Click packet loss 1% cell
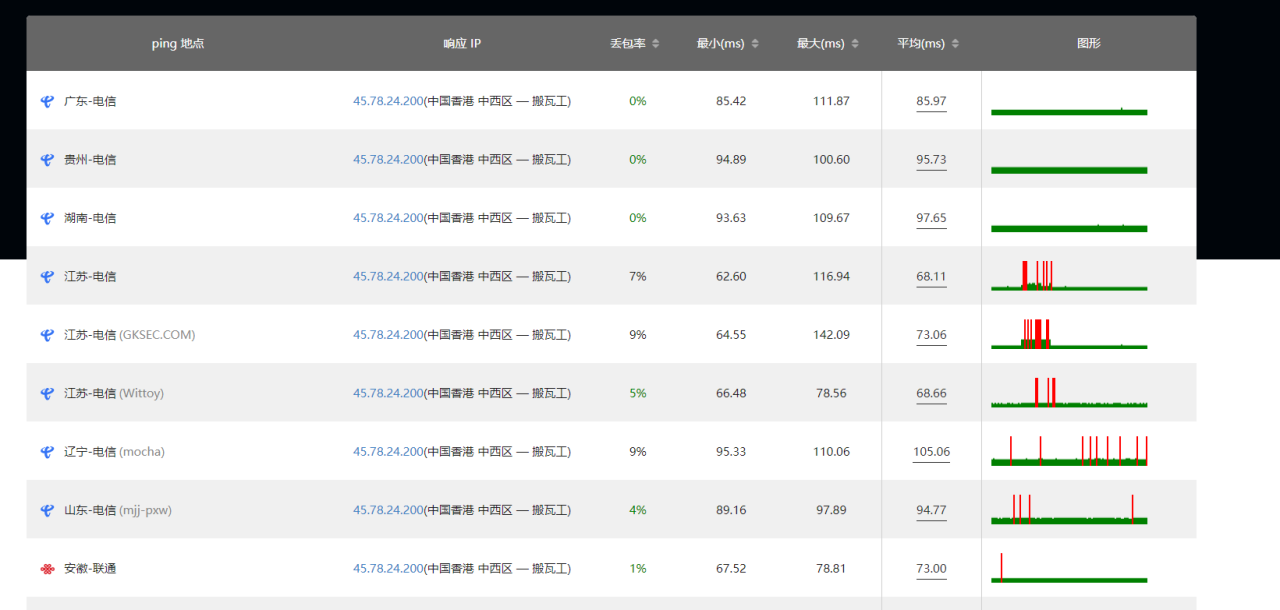 coord(638,569)
